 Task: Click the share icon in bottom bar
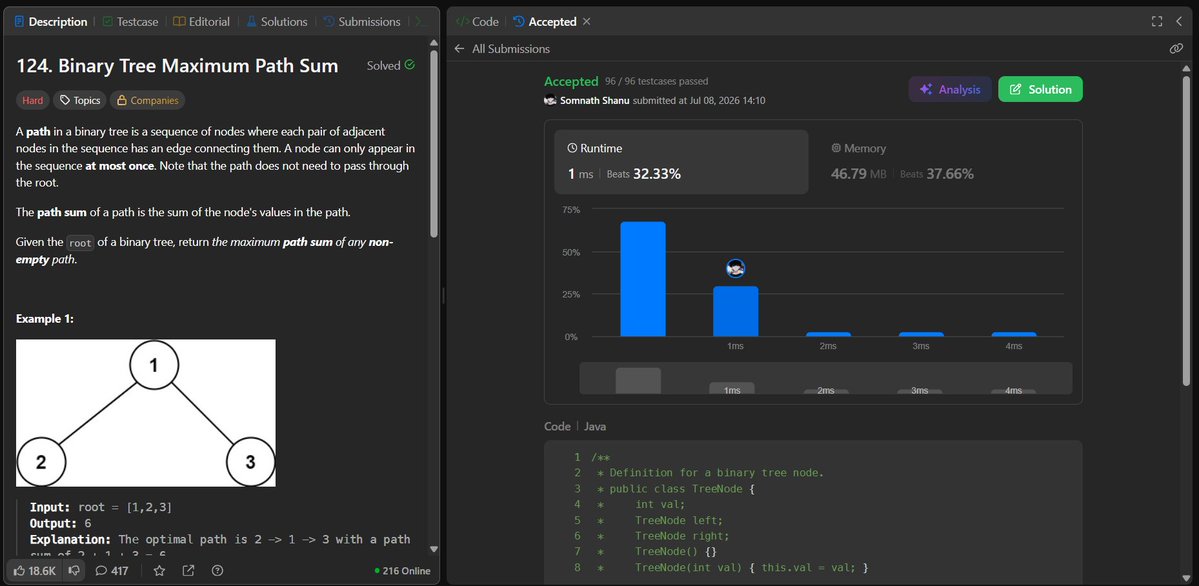(x=188, y=571)
